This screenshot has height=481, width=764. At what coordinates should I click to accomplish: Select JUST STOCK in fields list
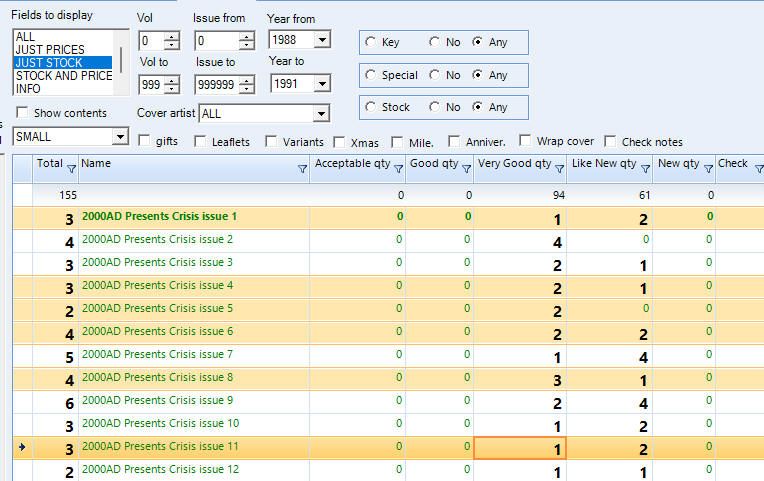pyautogui.click(x=63, y=63)
